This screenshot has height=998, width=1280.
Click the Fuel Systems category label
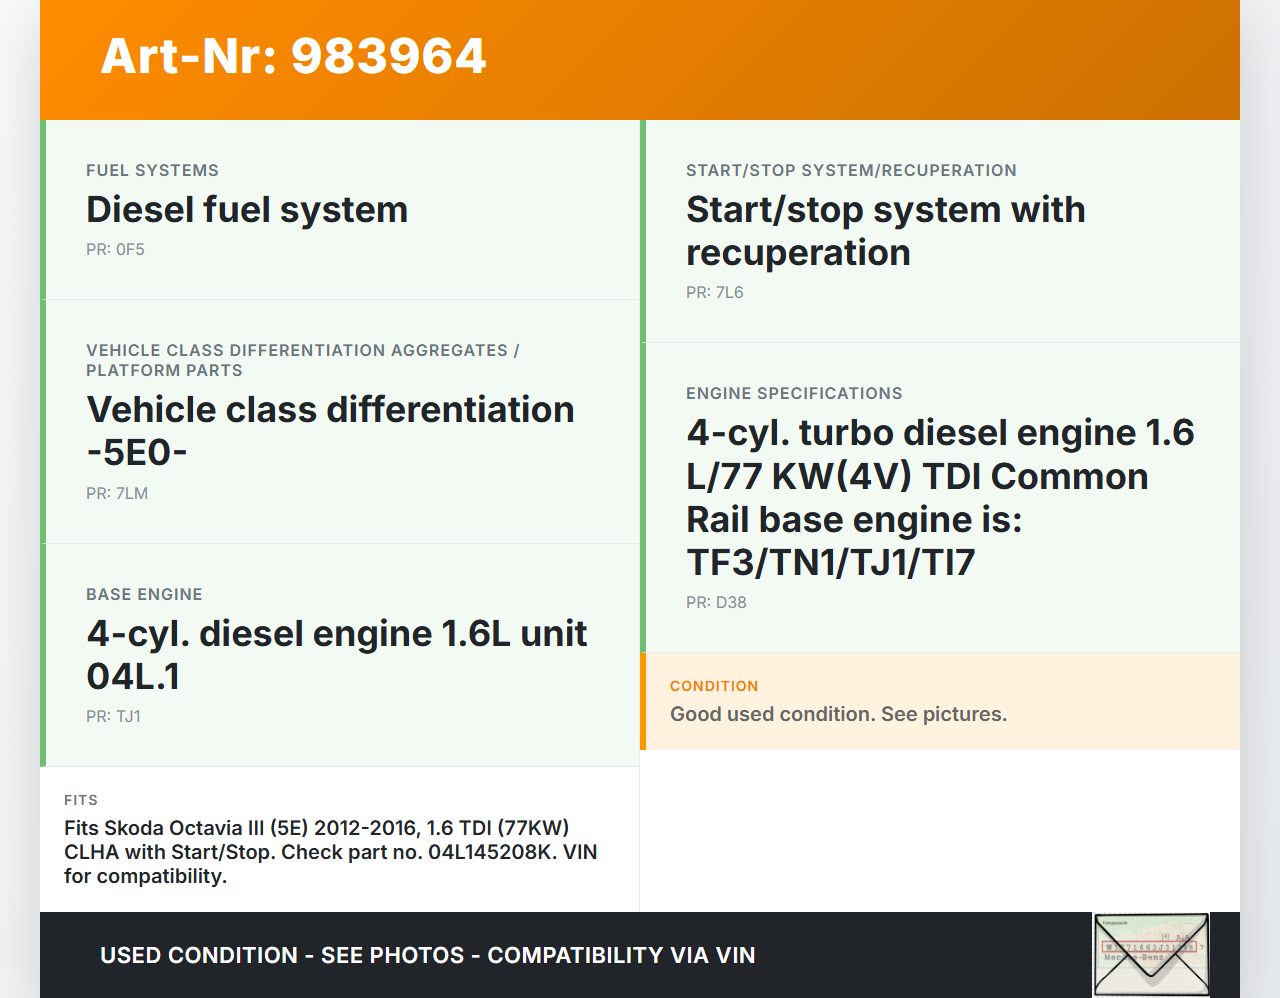click(x=152, y=171)
